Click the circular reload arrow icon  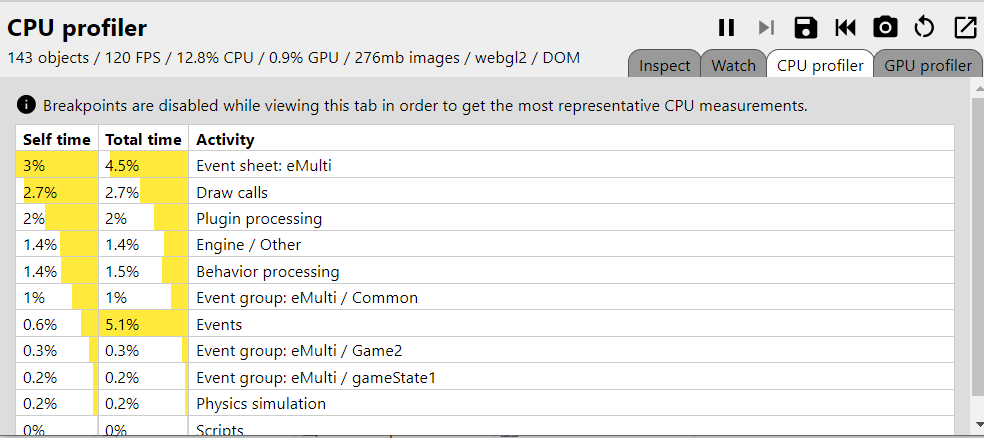[924, 28]
